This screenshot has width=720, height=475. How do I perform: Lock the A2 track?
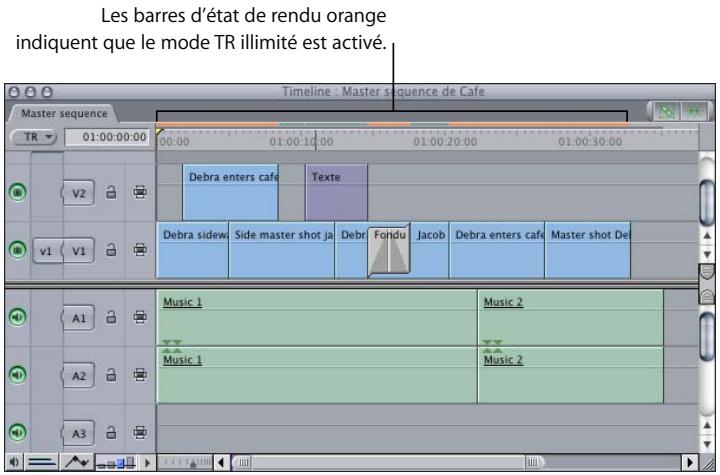click(x=111, y=375)
